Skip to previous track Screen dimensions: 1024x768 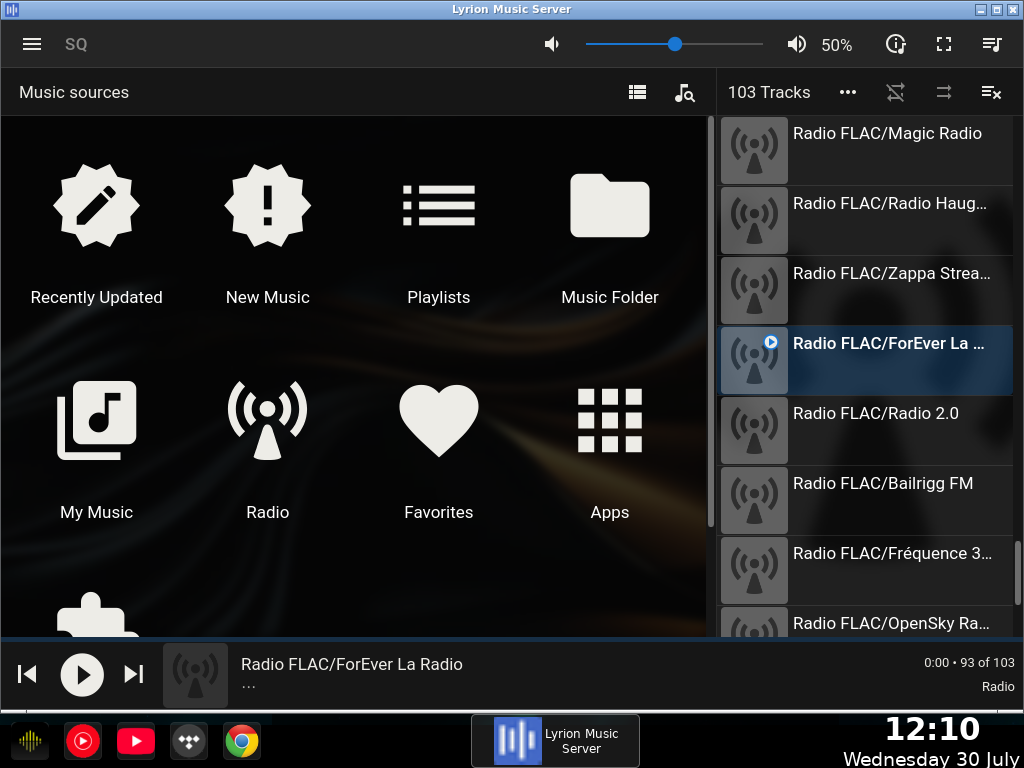tap(27, 674)
